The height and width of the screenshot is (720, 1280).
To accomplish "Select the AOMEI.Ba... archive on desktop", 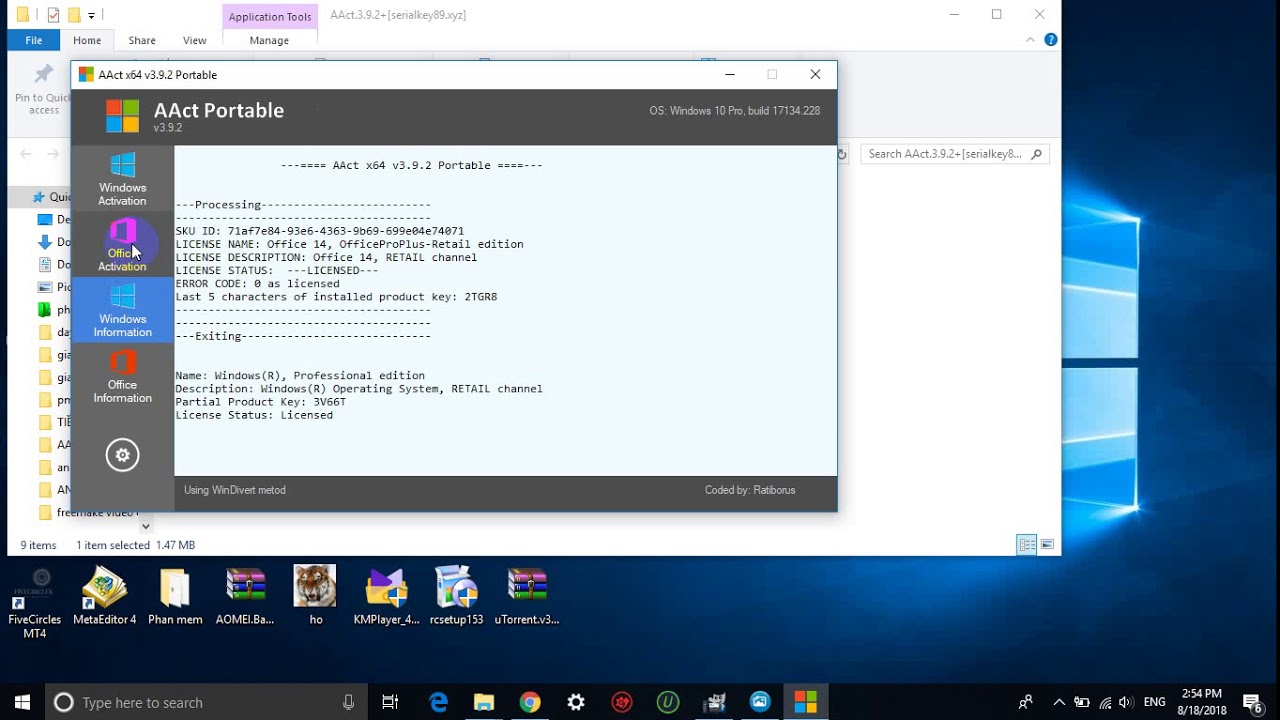I will coord(245,597).
